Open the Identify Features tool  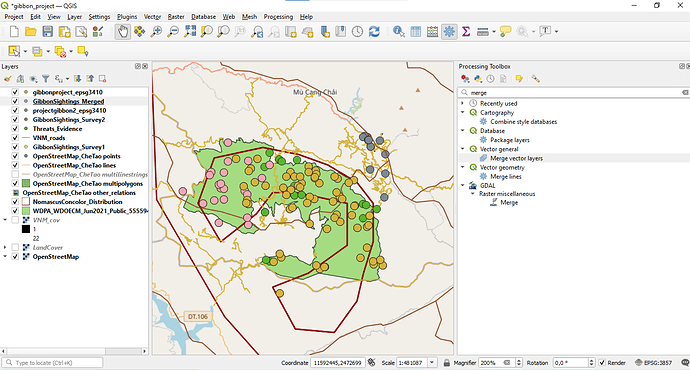(399, 32)
